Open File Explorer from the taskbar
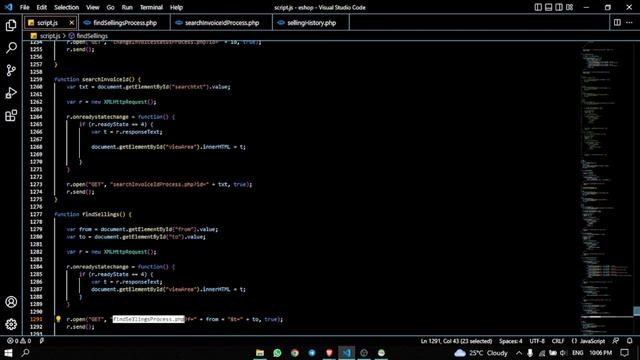 260,353
